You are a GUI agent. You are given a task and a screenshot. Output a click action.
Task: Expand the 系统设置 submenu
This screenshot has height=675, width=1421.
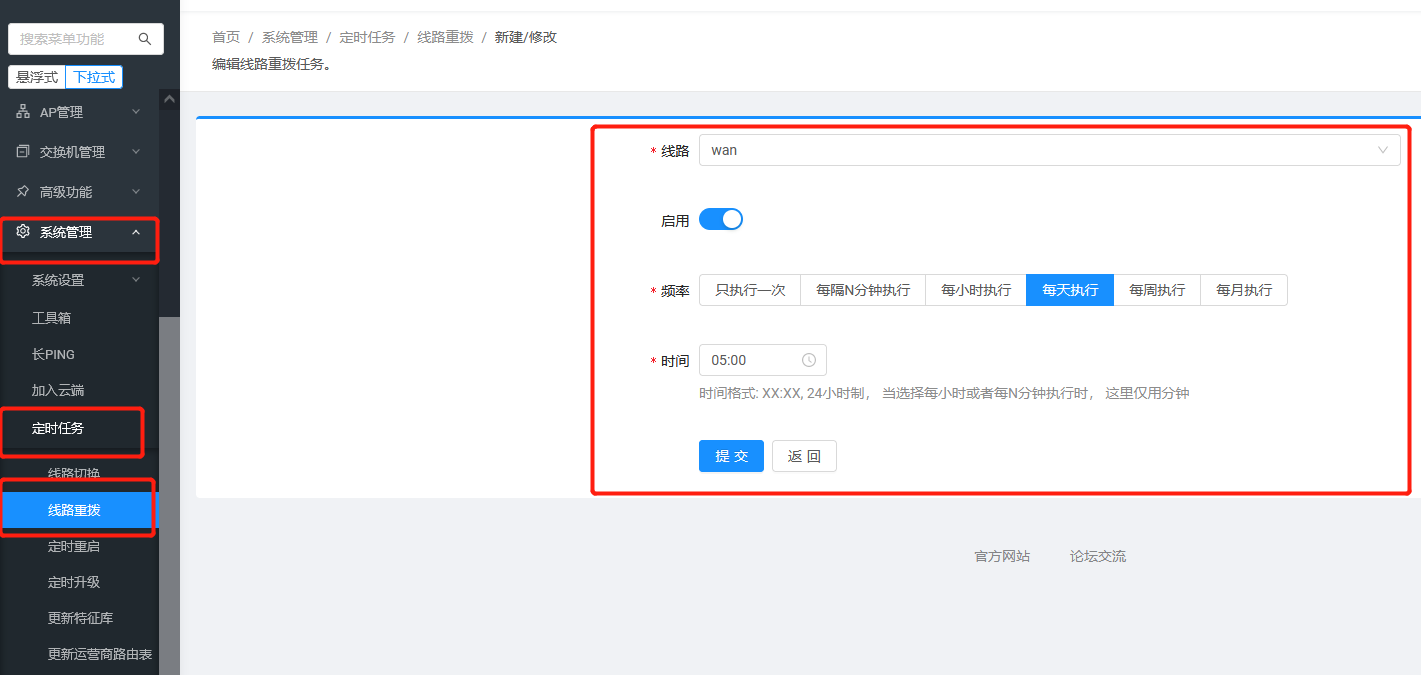tap(136, 280)
